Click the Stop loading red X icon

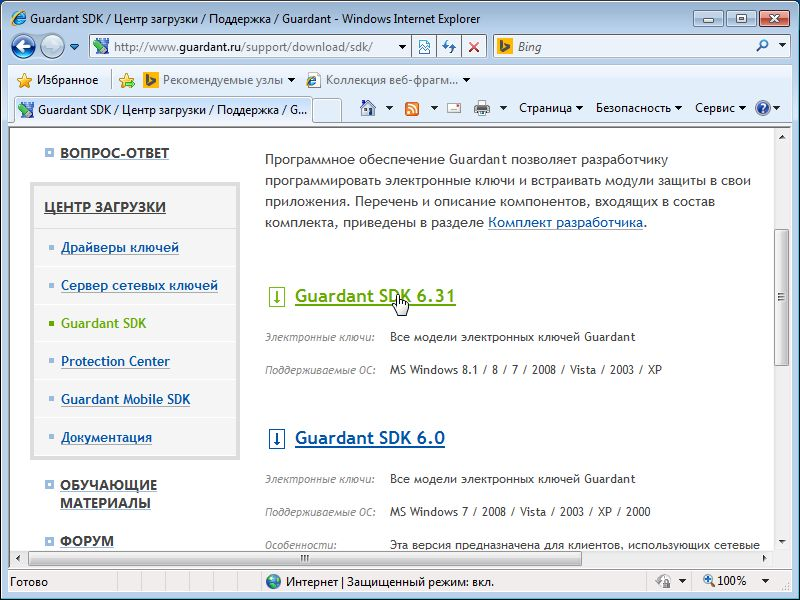point(473,47)
